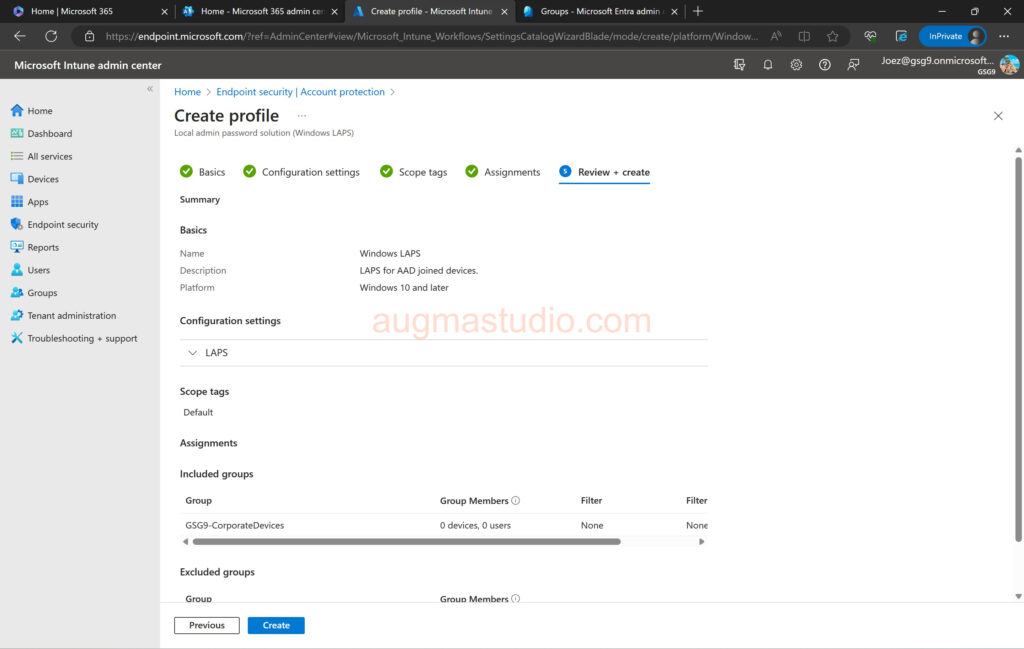Open the settings gear in Intune header

tap(796, 65)
